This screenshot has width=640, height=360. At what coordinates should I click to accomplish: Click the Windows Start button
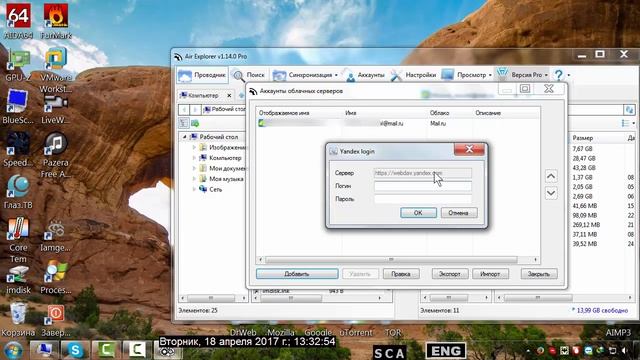pyautogui.click(x=13, y=351)
